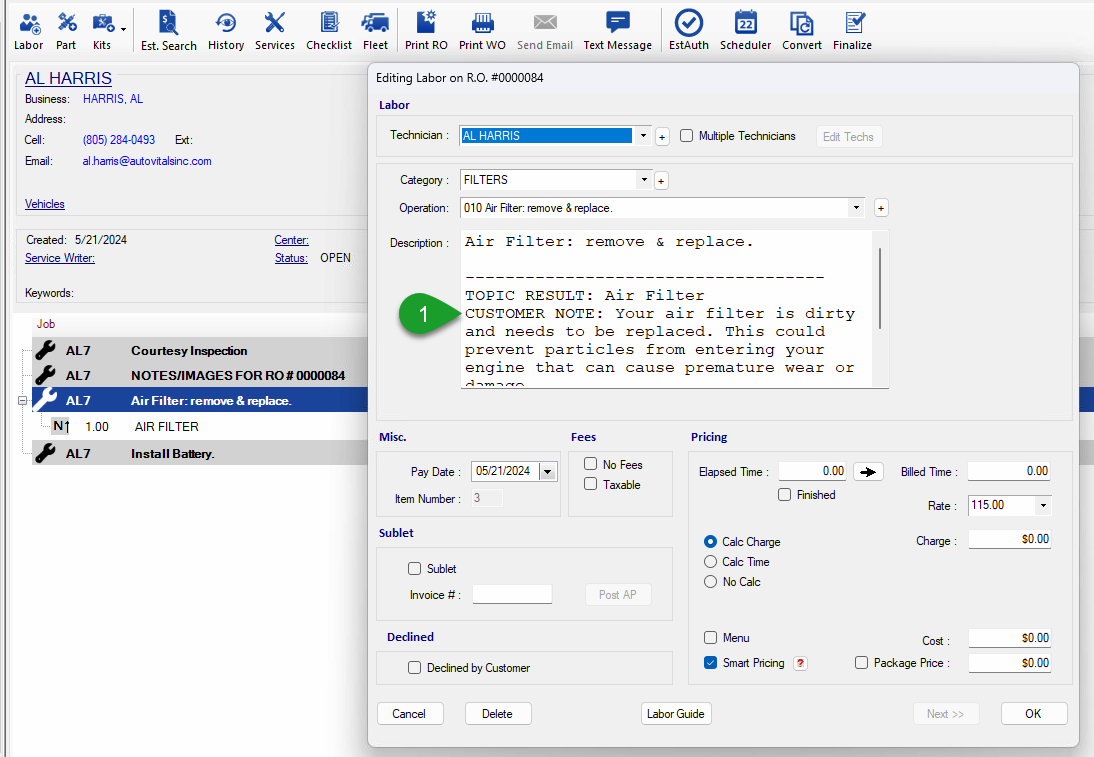Click the plus button beside Category
Screen dimensions: 1094x757
point(661,181)
